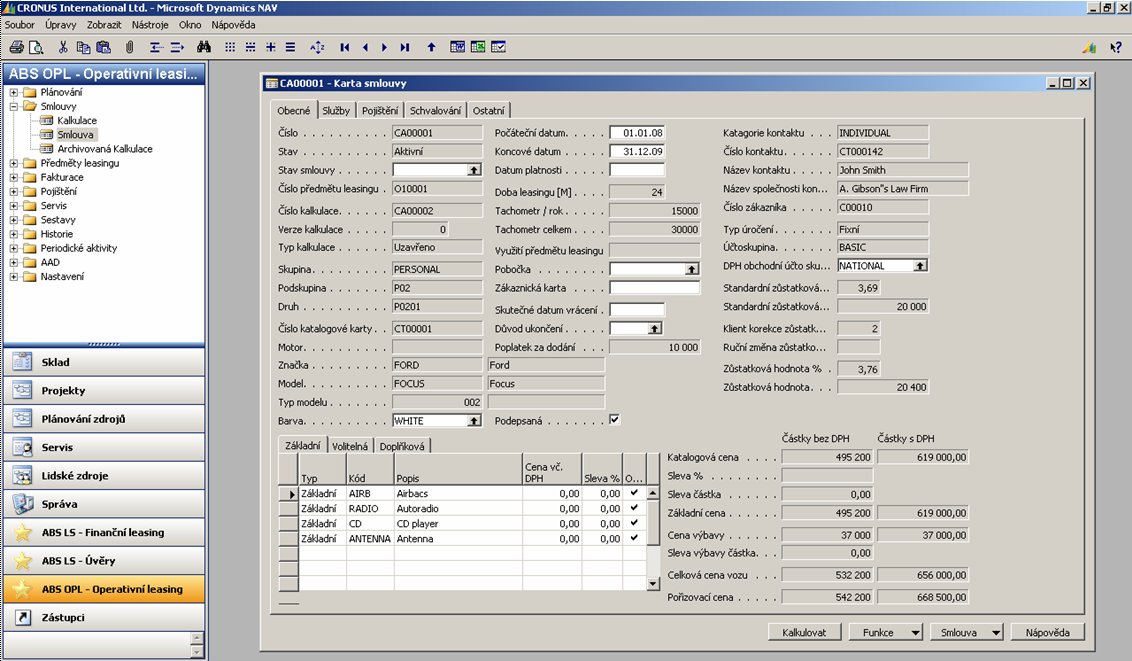Toggle the checkbox in the AIRB Airbacs row
The height and width of the screenshot is (661, 1132).
634,493
